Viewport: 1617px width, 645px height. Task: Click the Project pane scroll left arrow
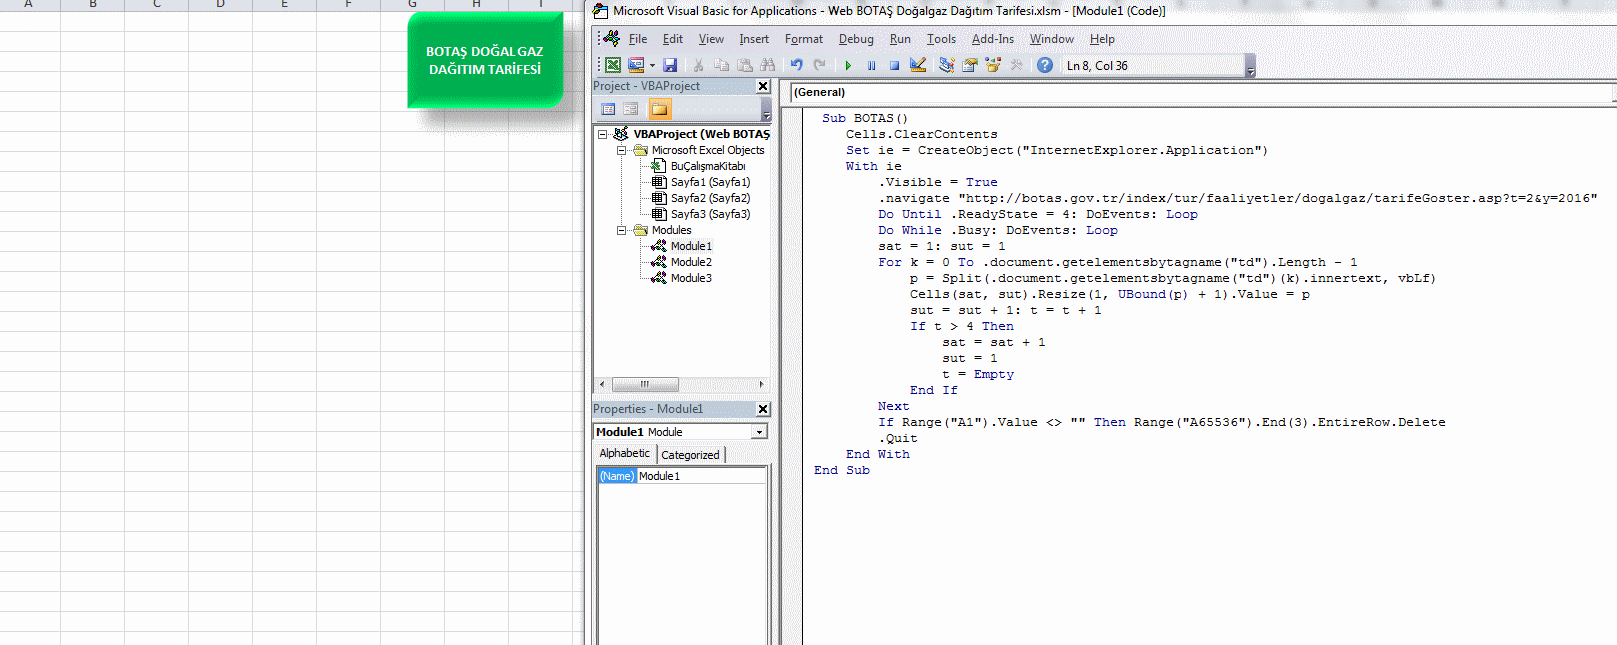click(x=601, y=384)
